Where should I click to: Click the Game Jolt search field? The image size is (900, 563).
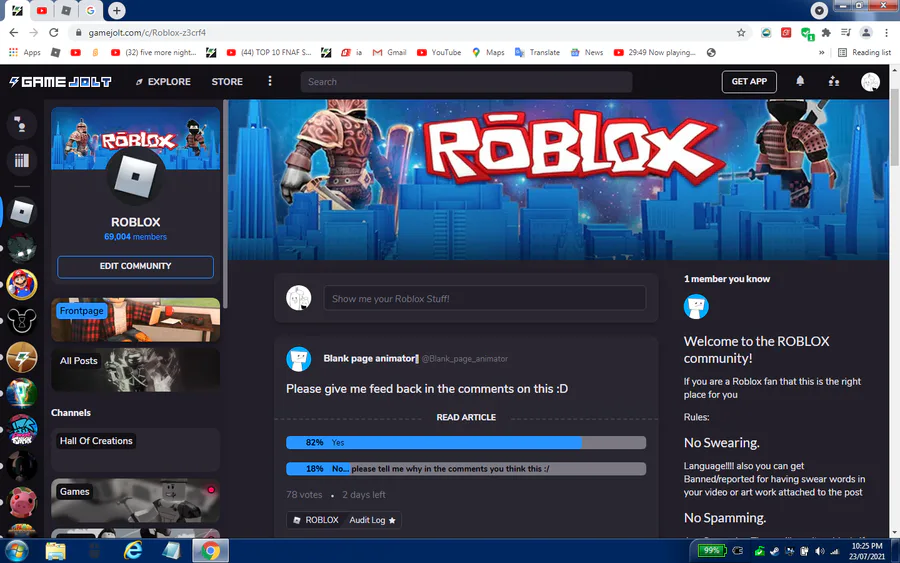[466, 81]
